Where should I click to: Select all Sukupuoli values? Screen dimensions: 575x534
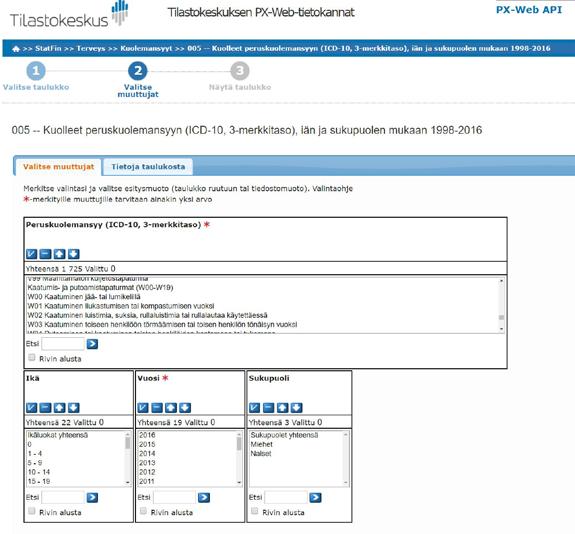(x=254, y=407)
